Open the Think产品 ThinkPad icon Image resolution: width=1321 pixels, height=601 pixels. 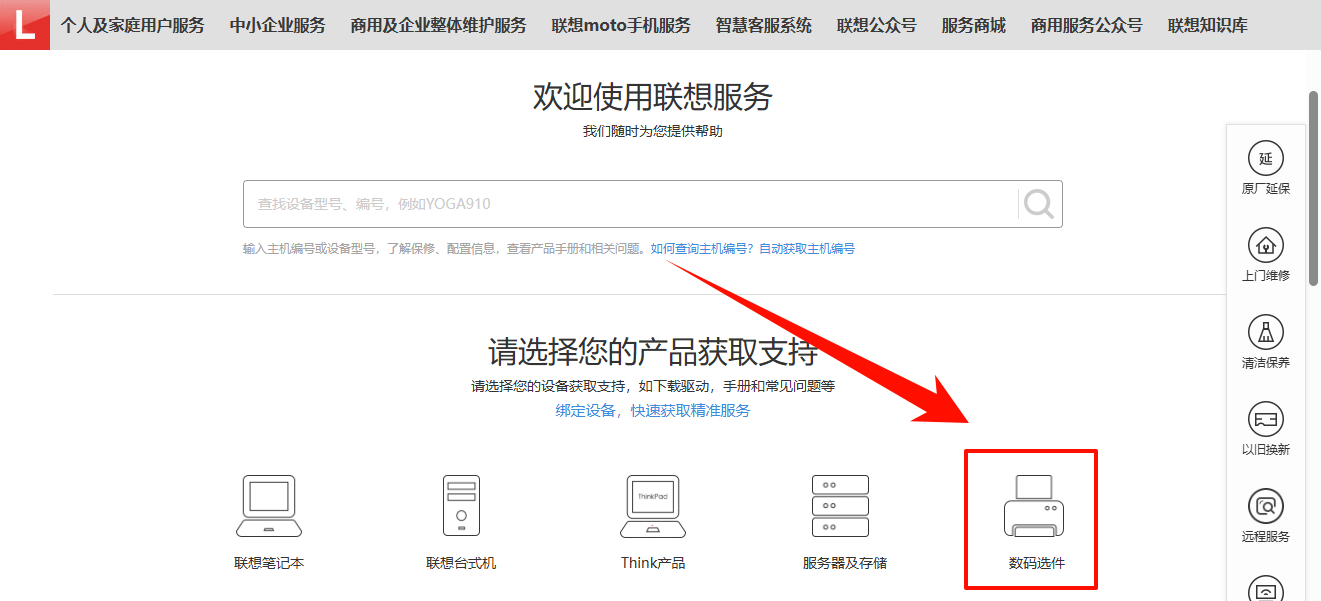[x=651, y=505]
